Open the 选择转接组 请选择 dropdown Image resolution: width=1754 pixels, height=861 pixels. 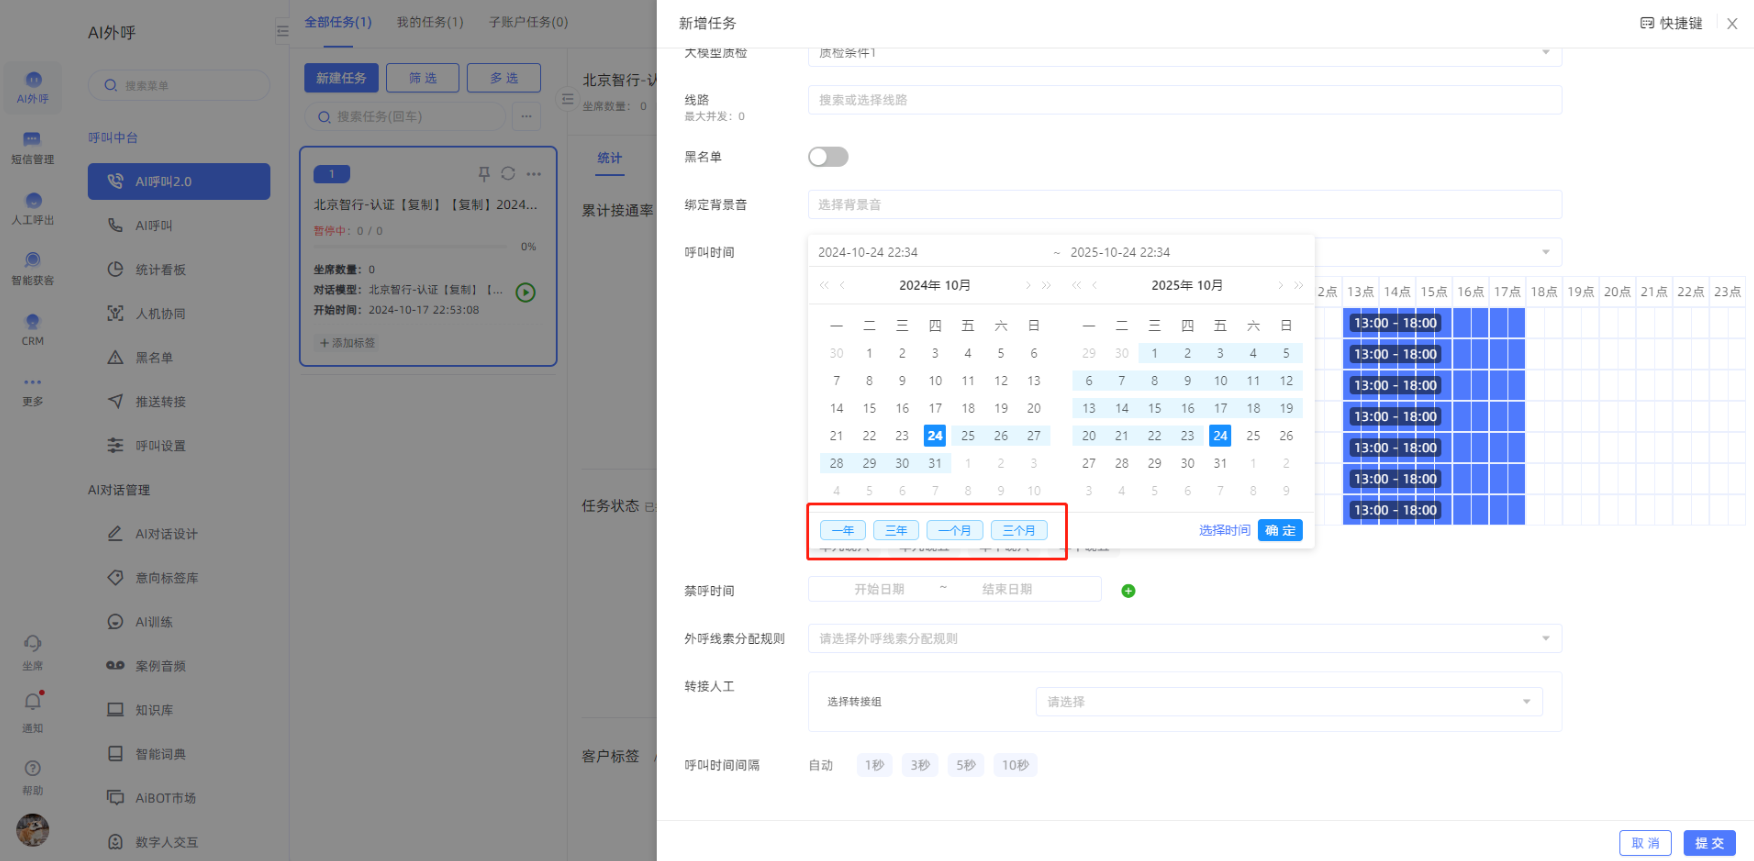click(1288, 702)
